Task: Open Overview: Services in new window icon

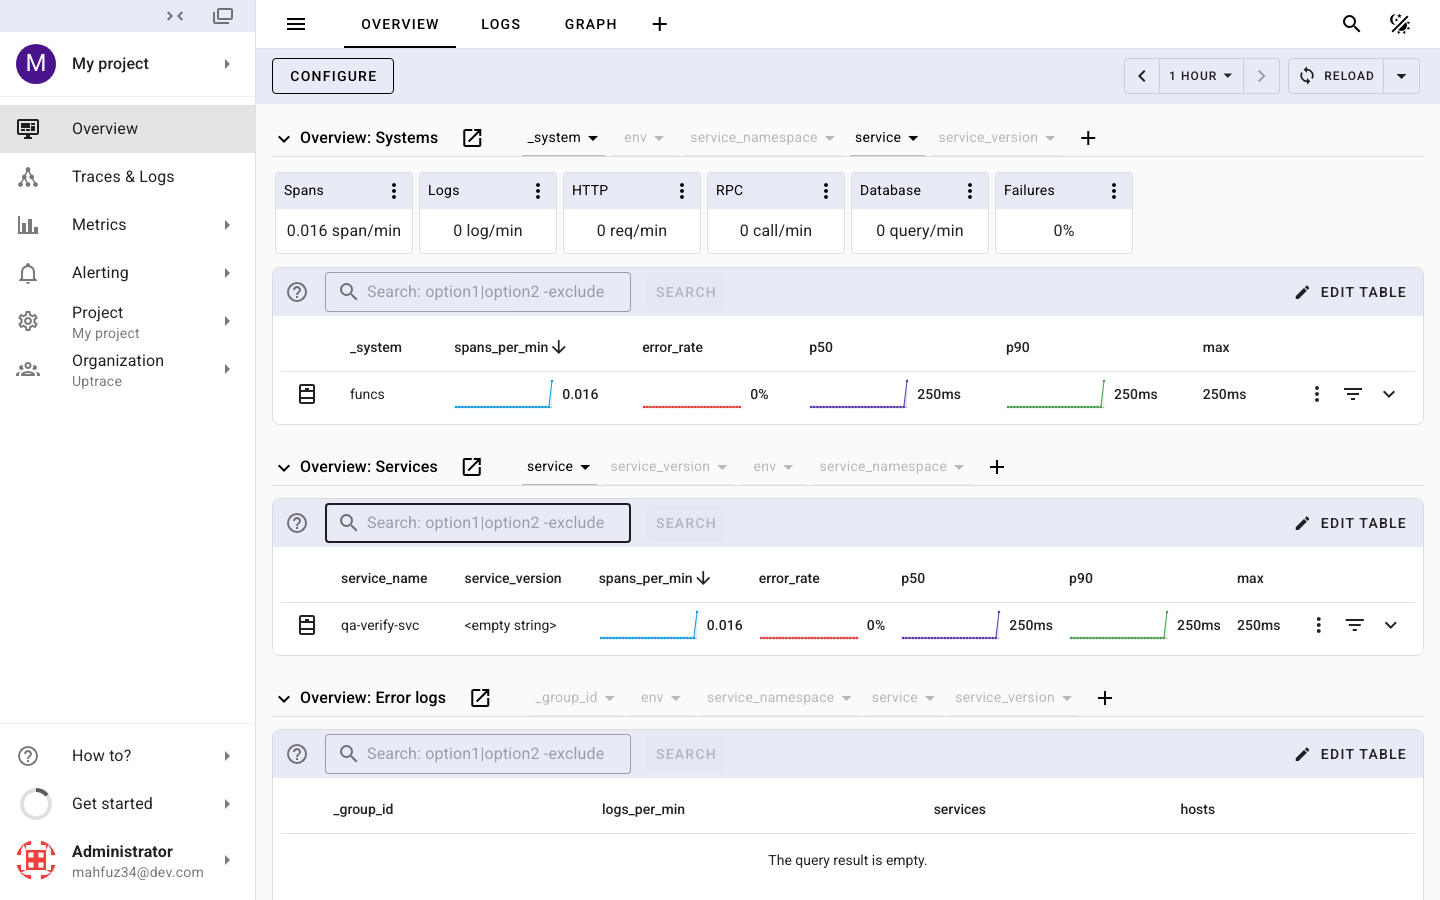Action: [472, 467]
